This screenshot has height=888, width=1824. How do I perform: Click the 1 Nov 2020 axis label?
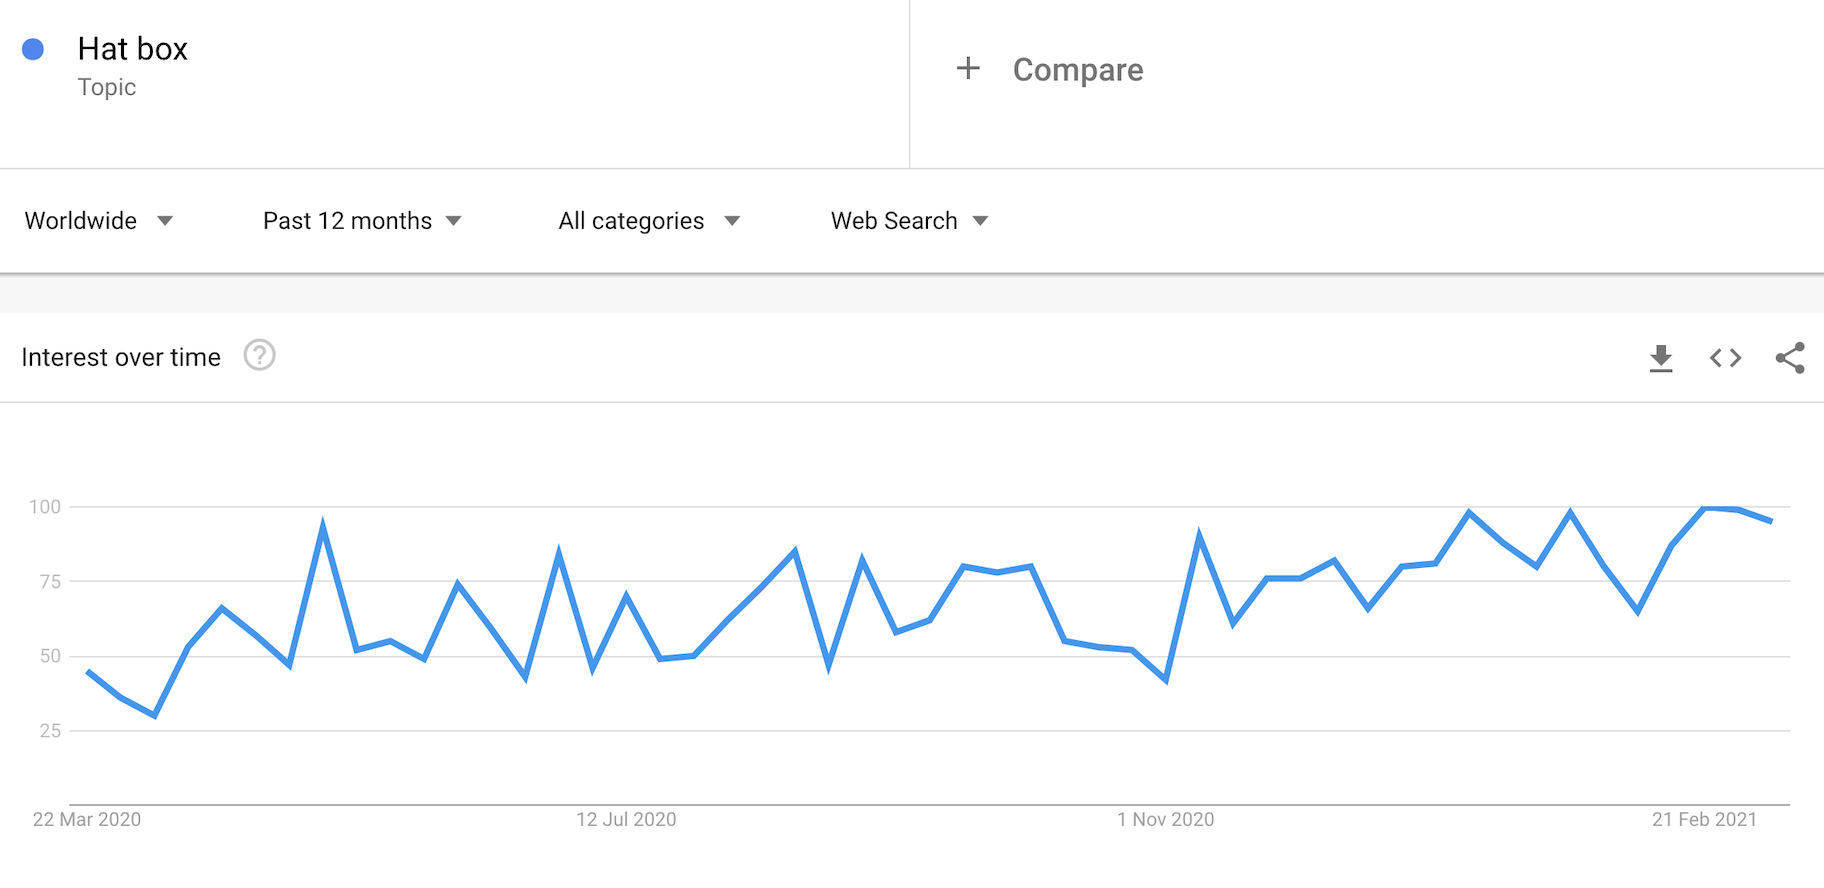(1165, 819)
